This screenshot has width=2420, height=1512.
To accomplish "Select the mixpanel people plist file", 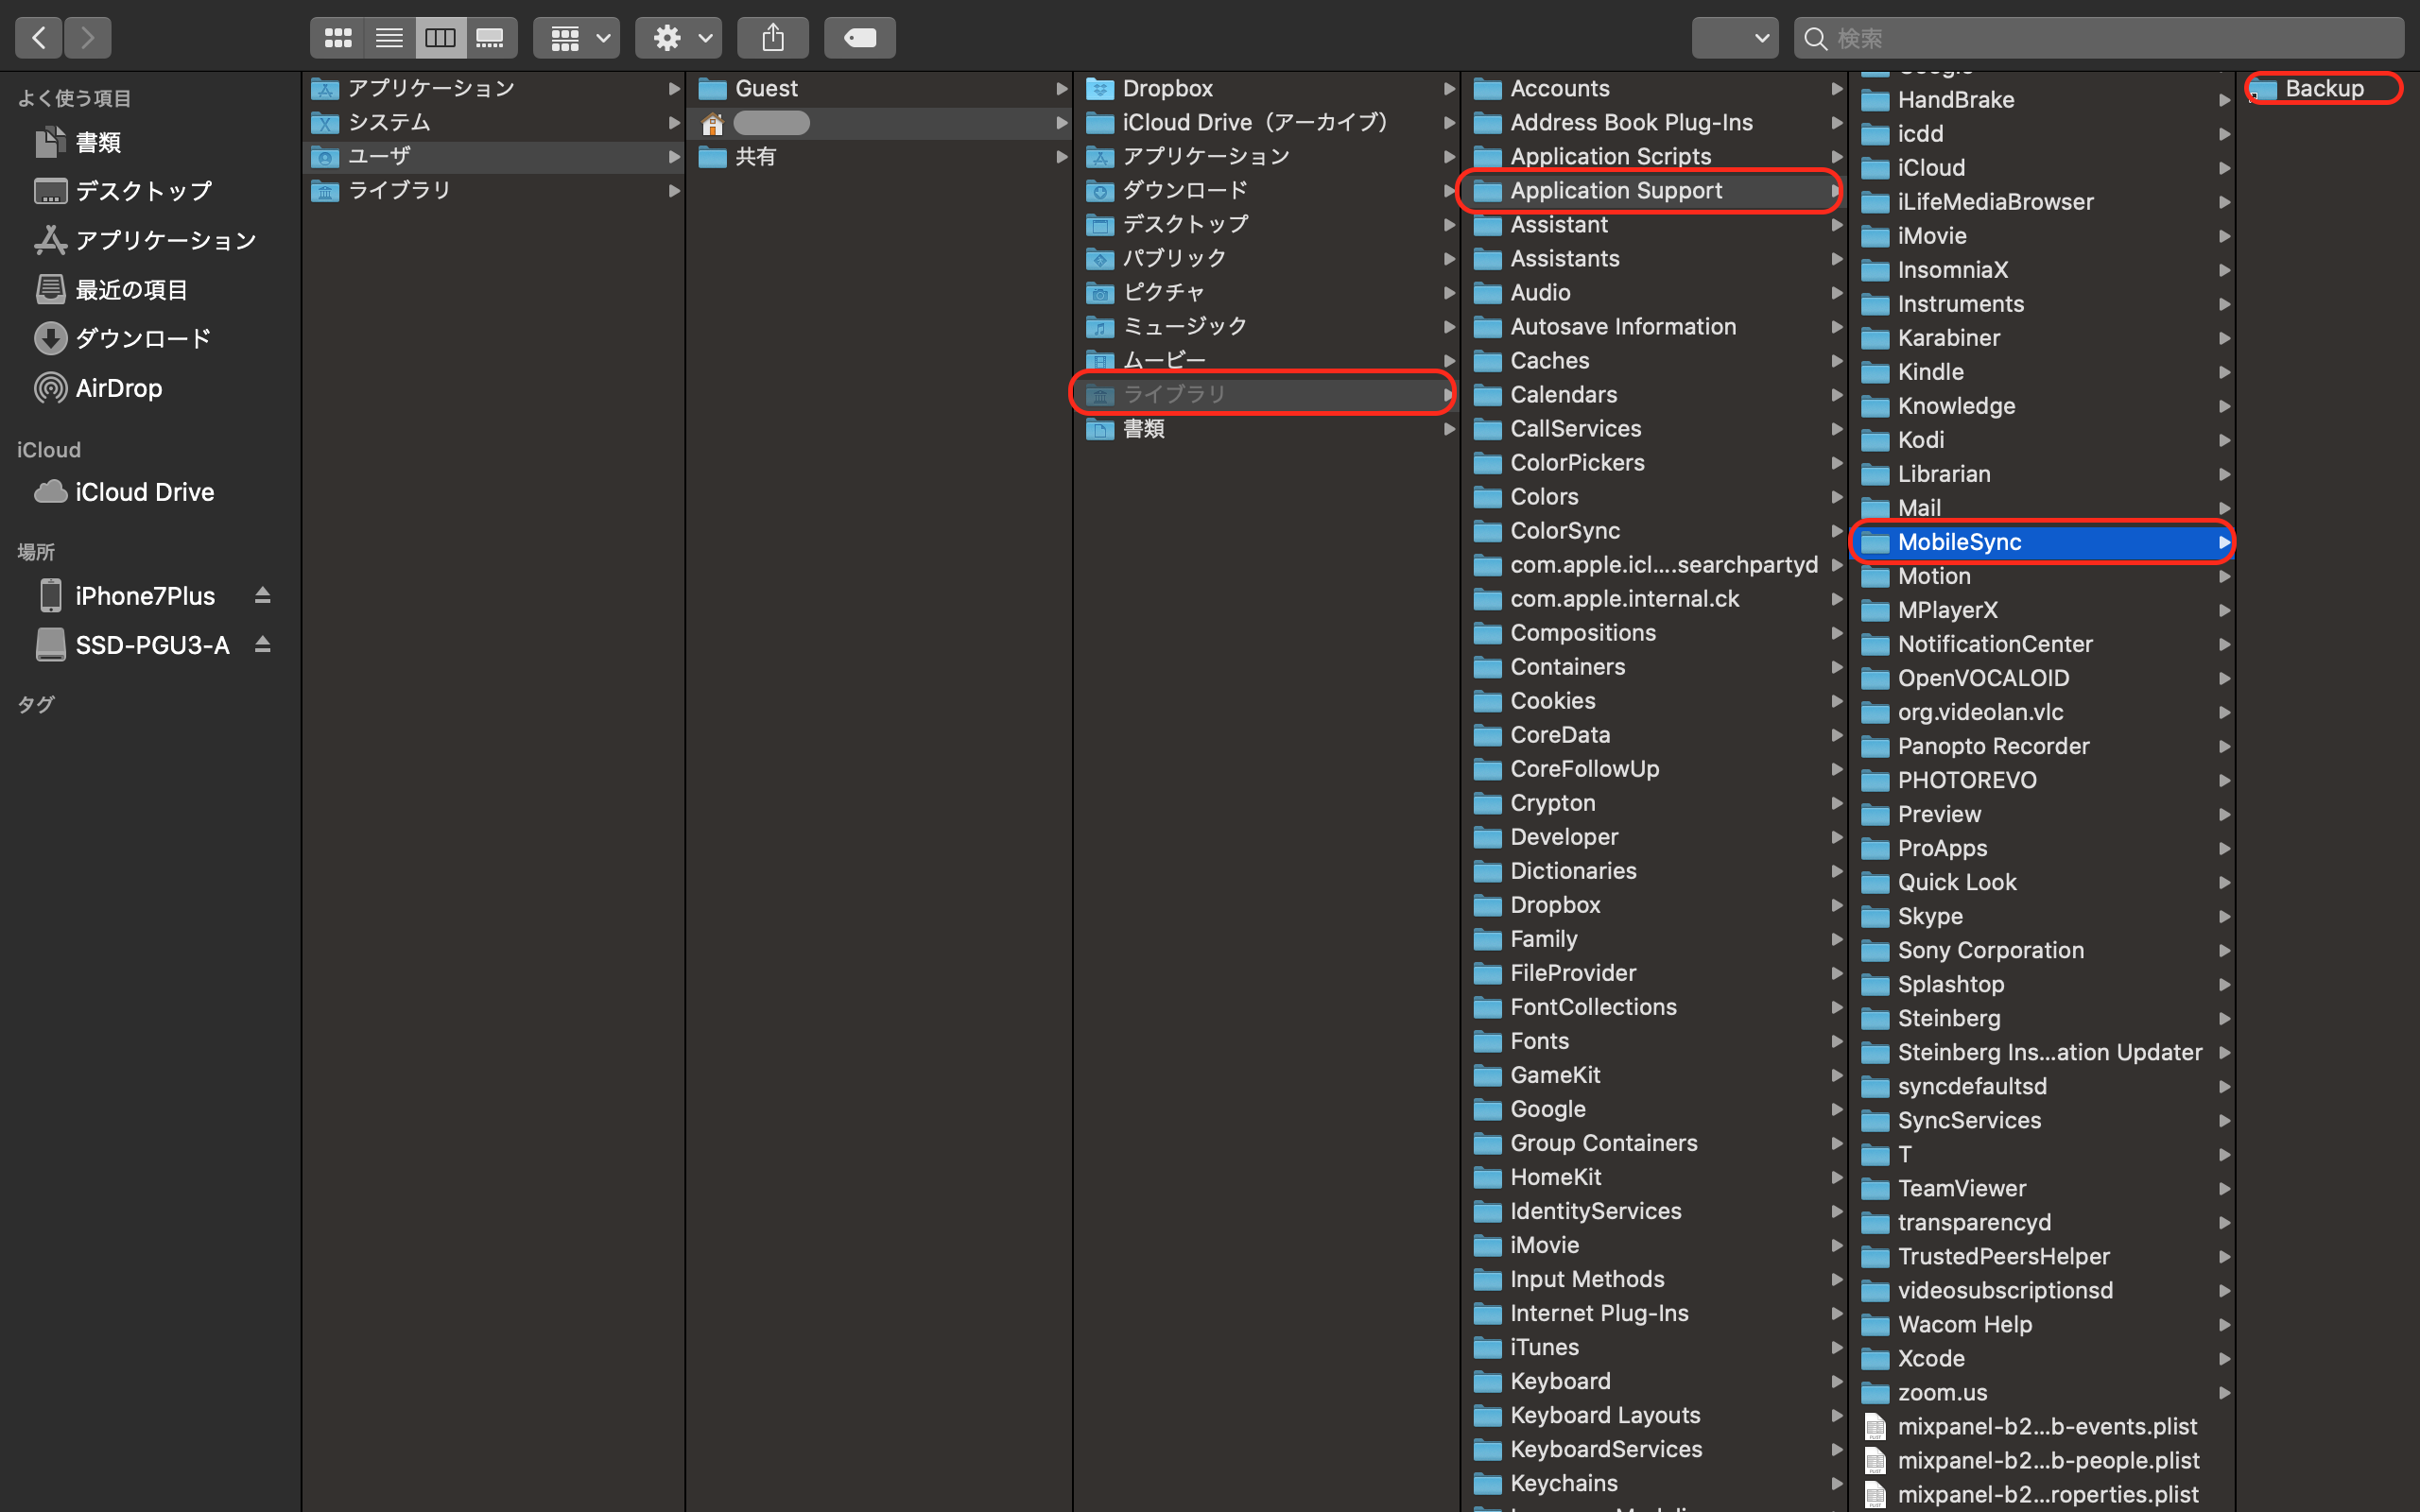I will click(x=2047, y=1460).
